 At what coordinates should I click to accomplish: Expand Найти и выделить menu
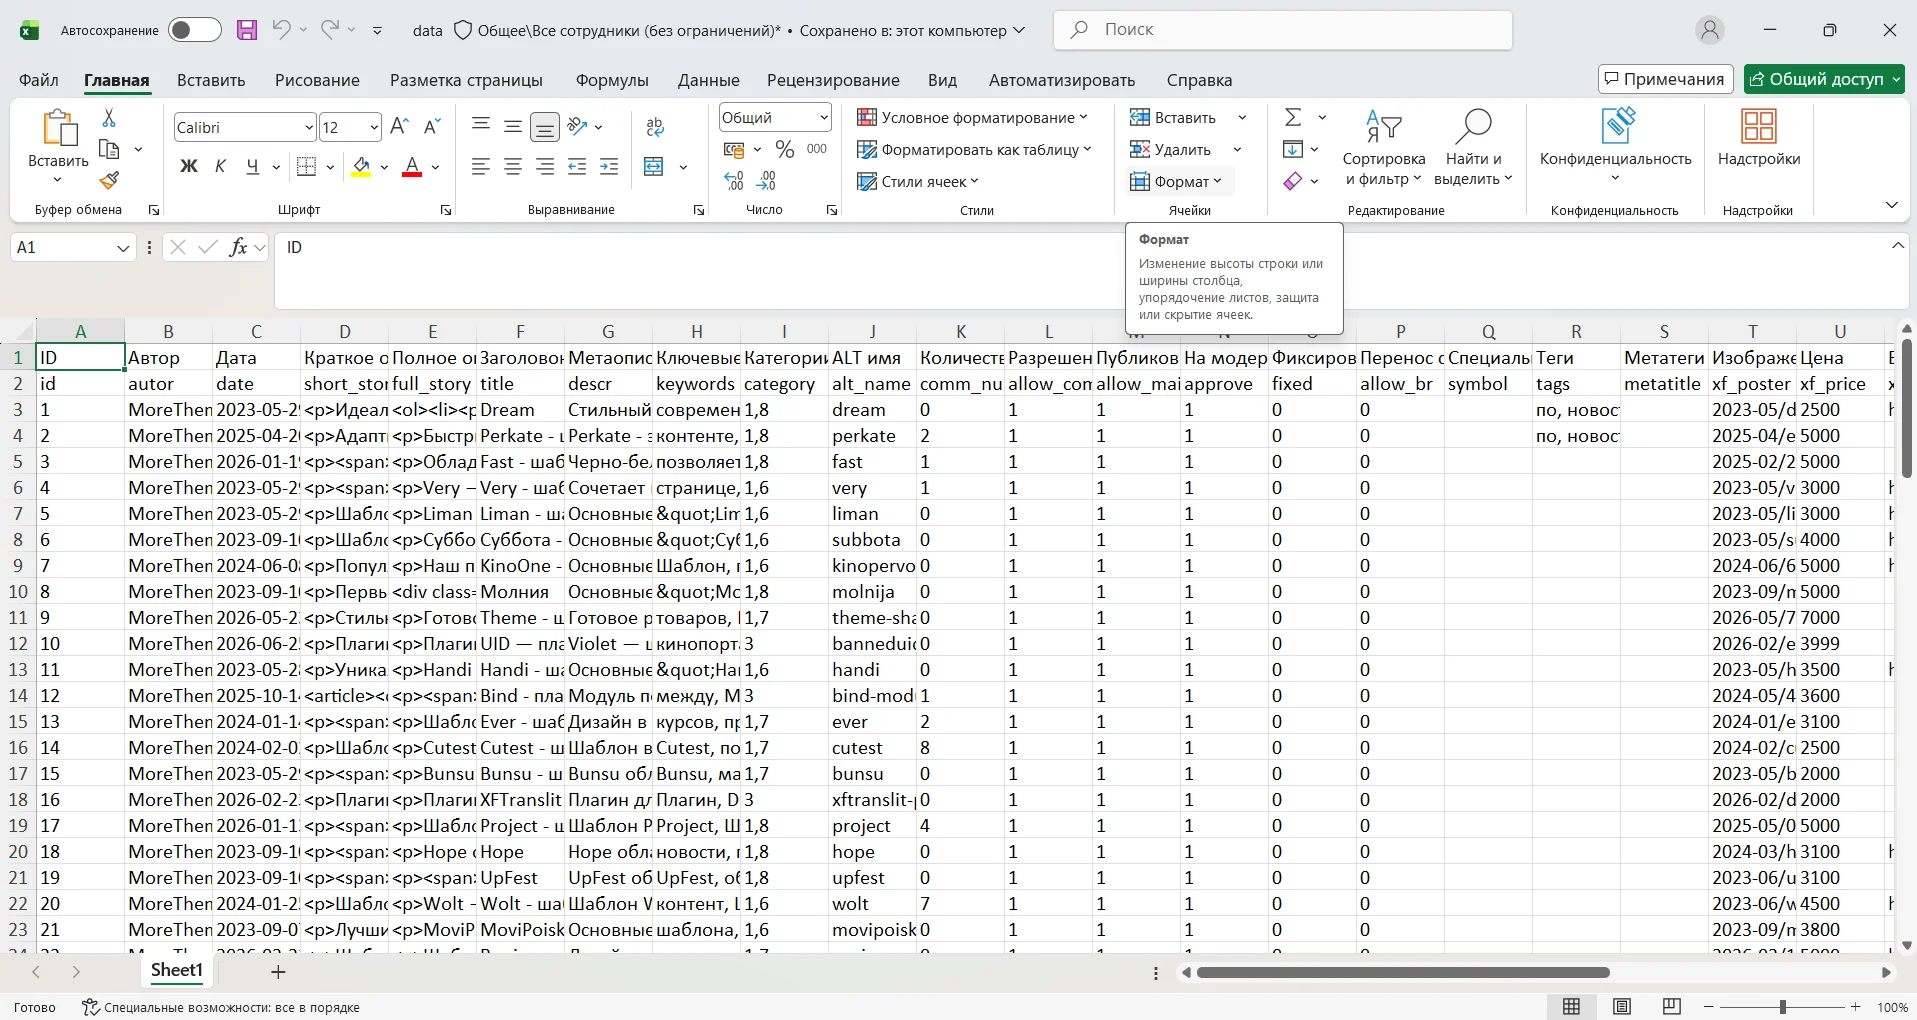tap(1473, 148)
